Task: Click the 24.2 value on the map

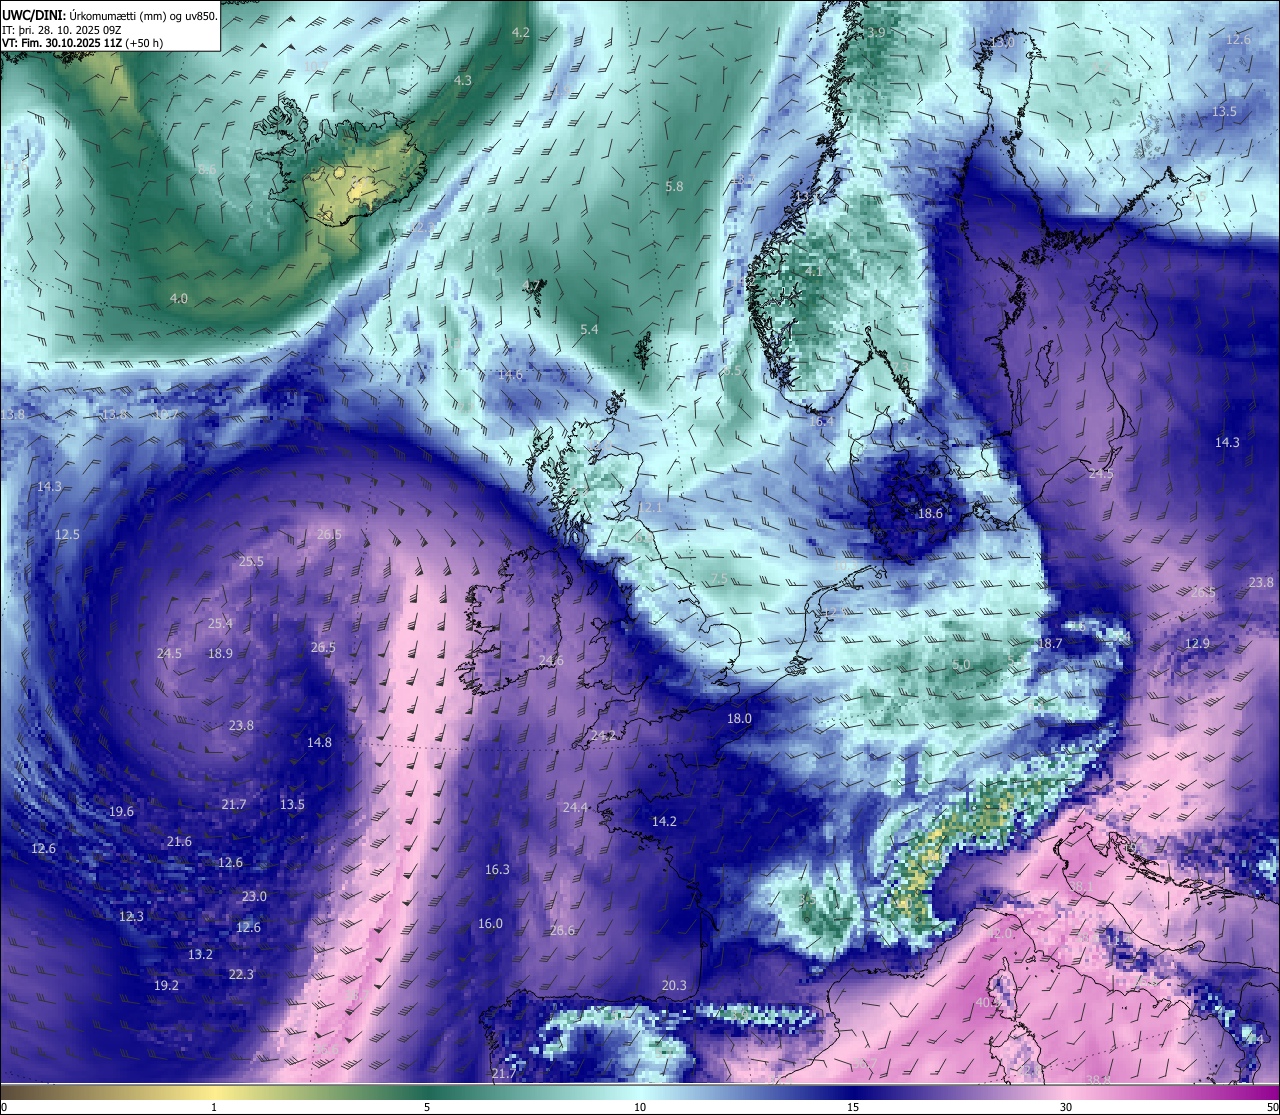Action: coord(603,735)
